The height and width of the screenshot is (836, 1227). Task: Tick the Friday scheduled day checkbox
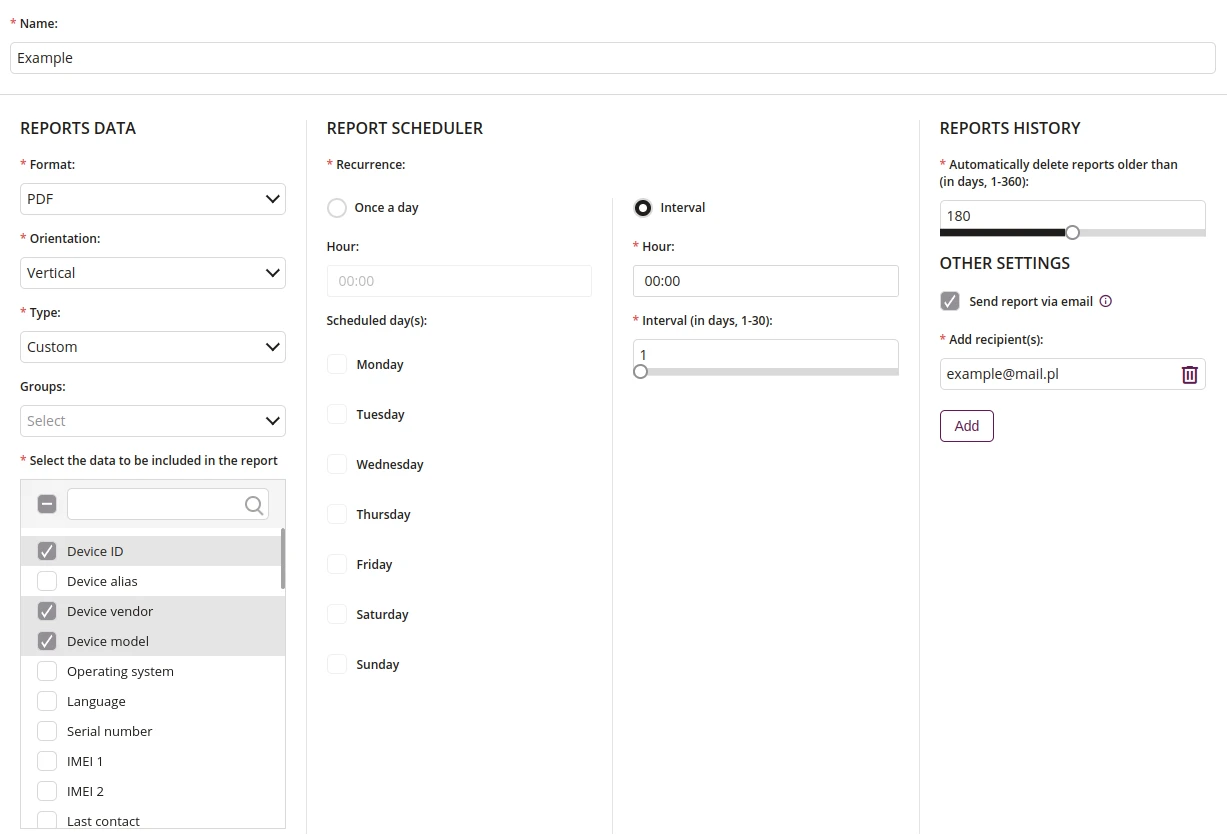337,564
